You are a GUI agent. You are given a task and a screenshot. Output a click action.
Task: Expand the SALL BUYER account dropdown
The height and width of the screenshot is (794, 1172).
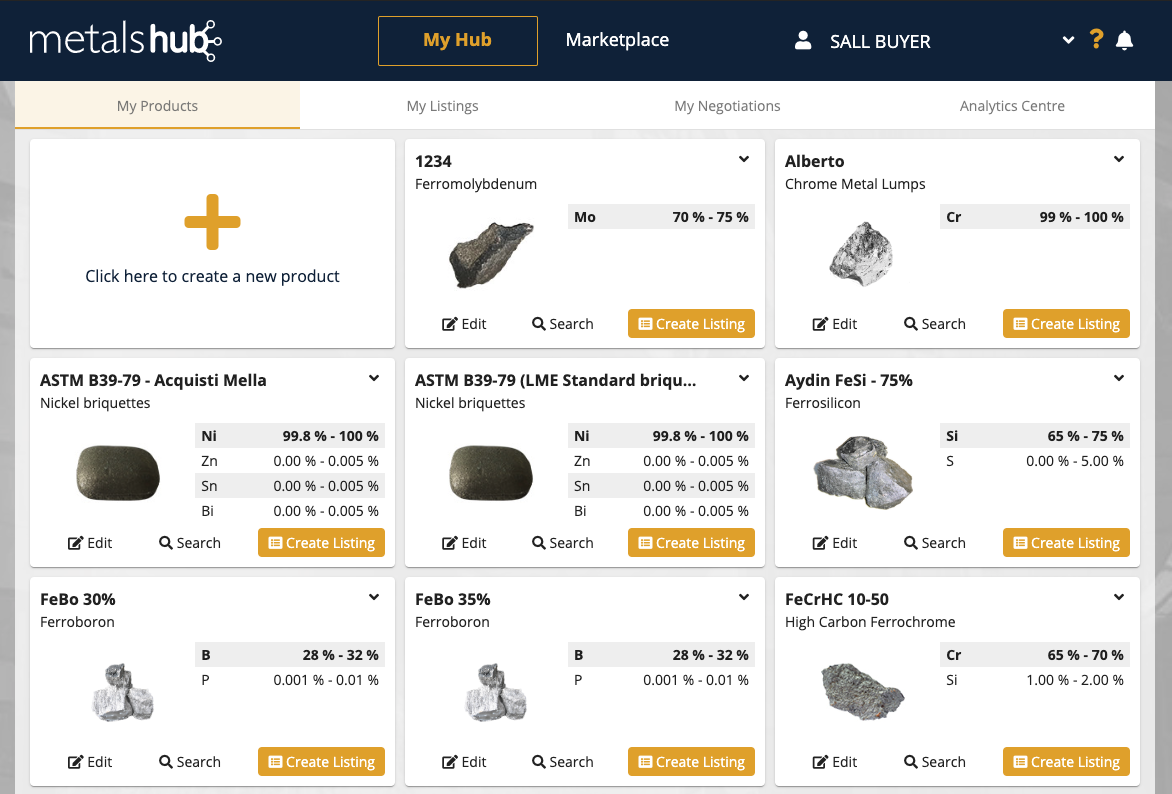pyautogui.click(x=1067, y=40)
